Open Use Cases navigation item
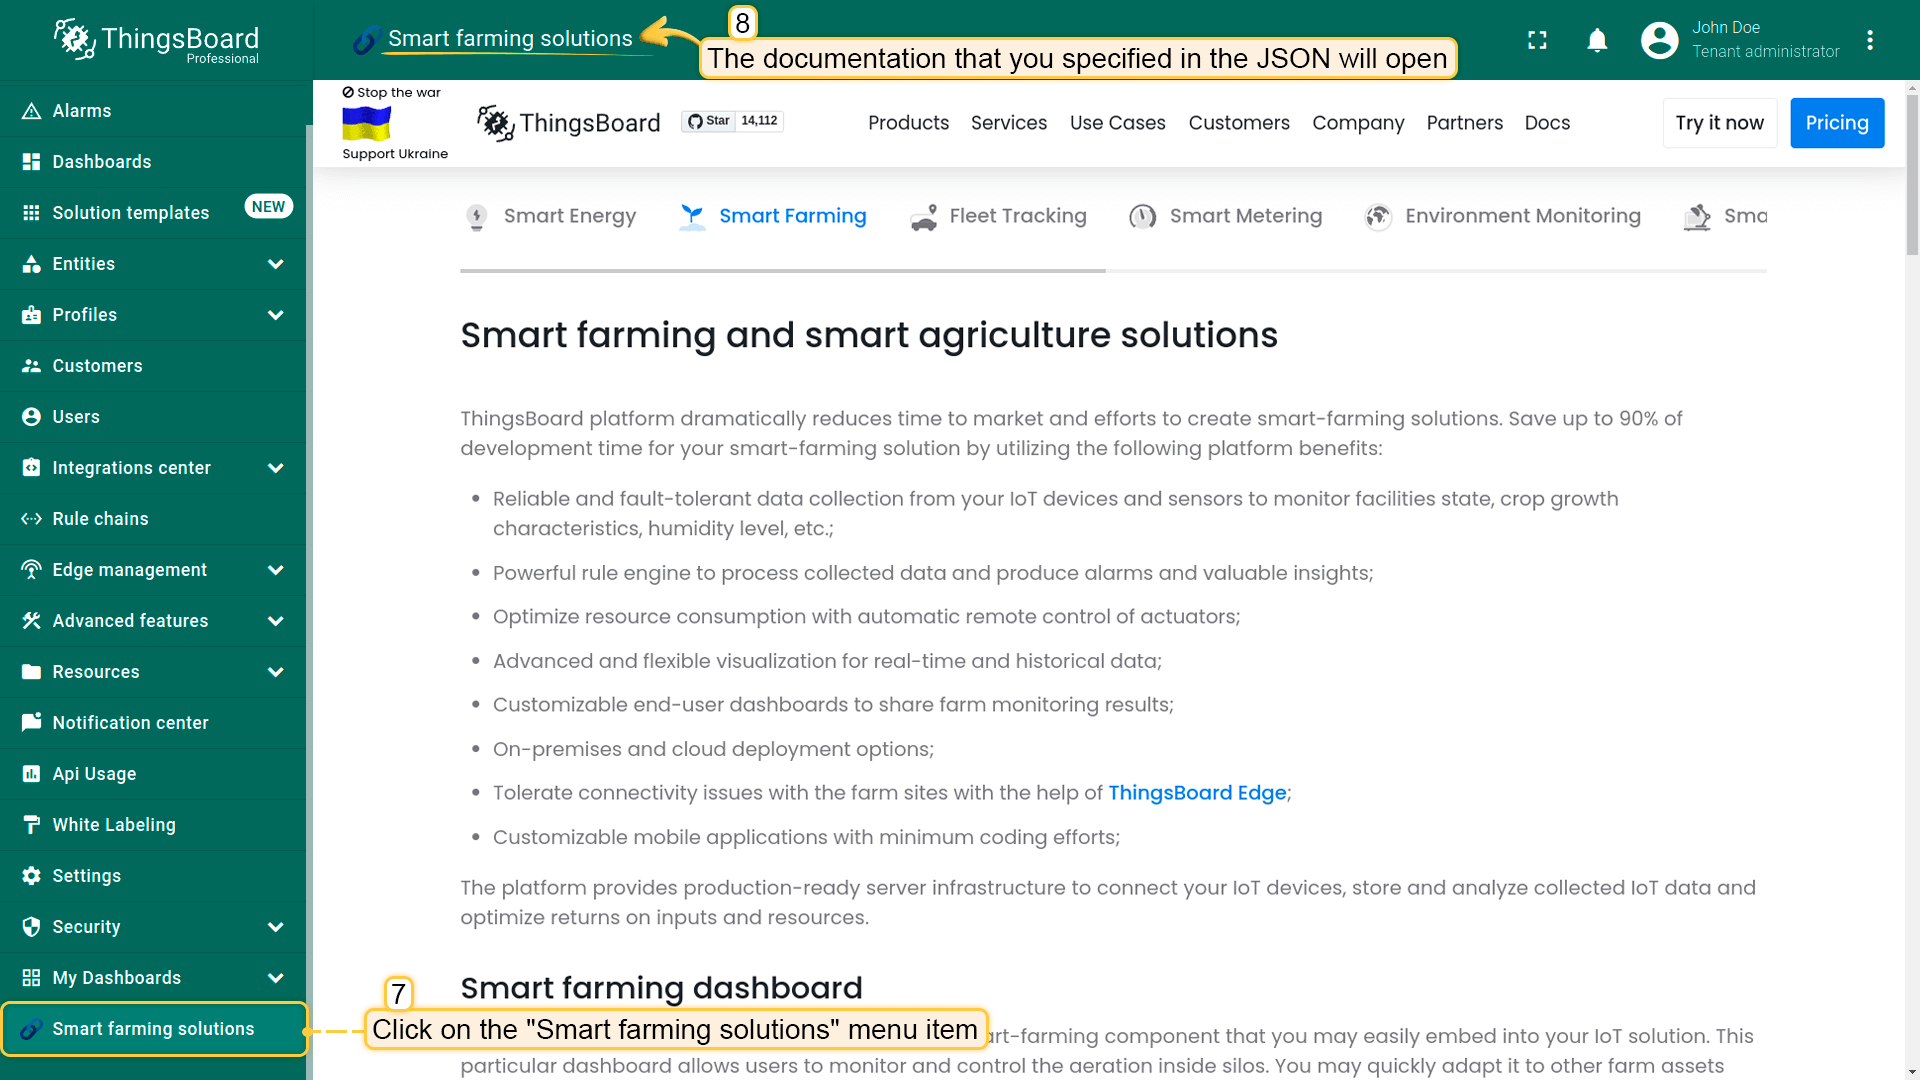Screen dimensions: 1920x1080 pos(1118,123)
